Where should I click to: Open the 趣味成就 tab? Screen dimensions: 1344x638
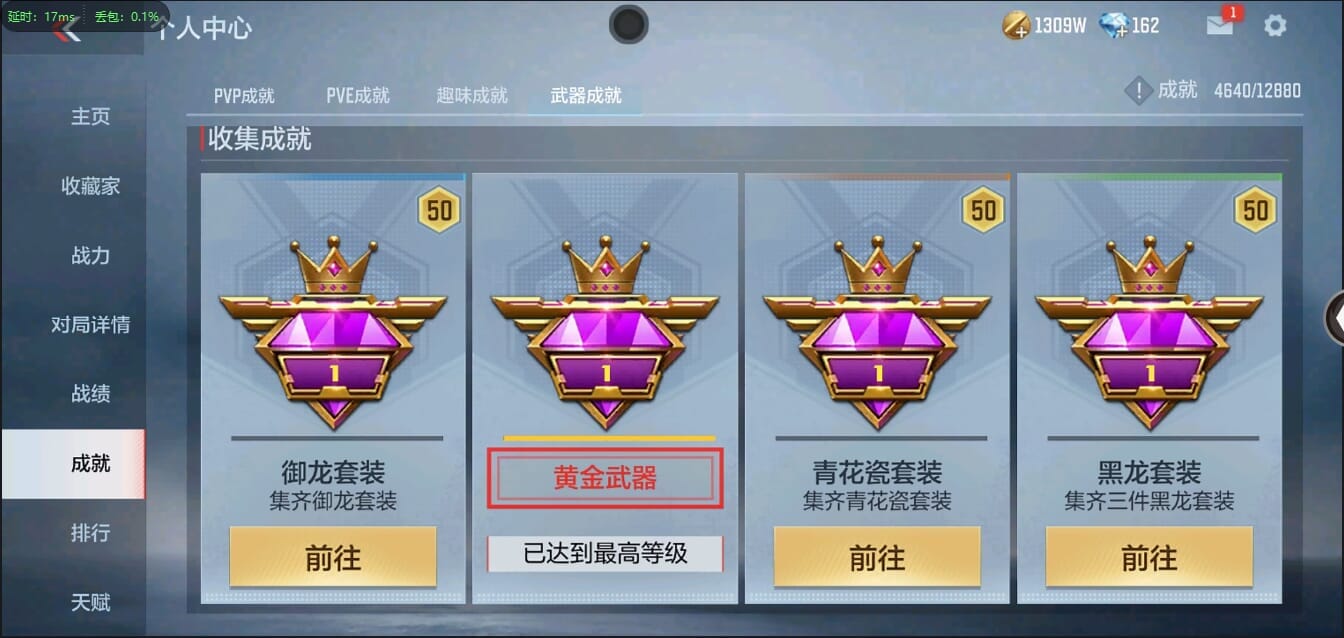click(x=472, y=96)
